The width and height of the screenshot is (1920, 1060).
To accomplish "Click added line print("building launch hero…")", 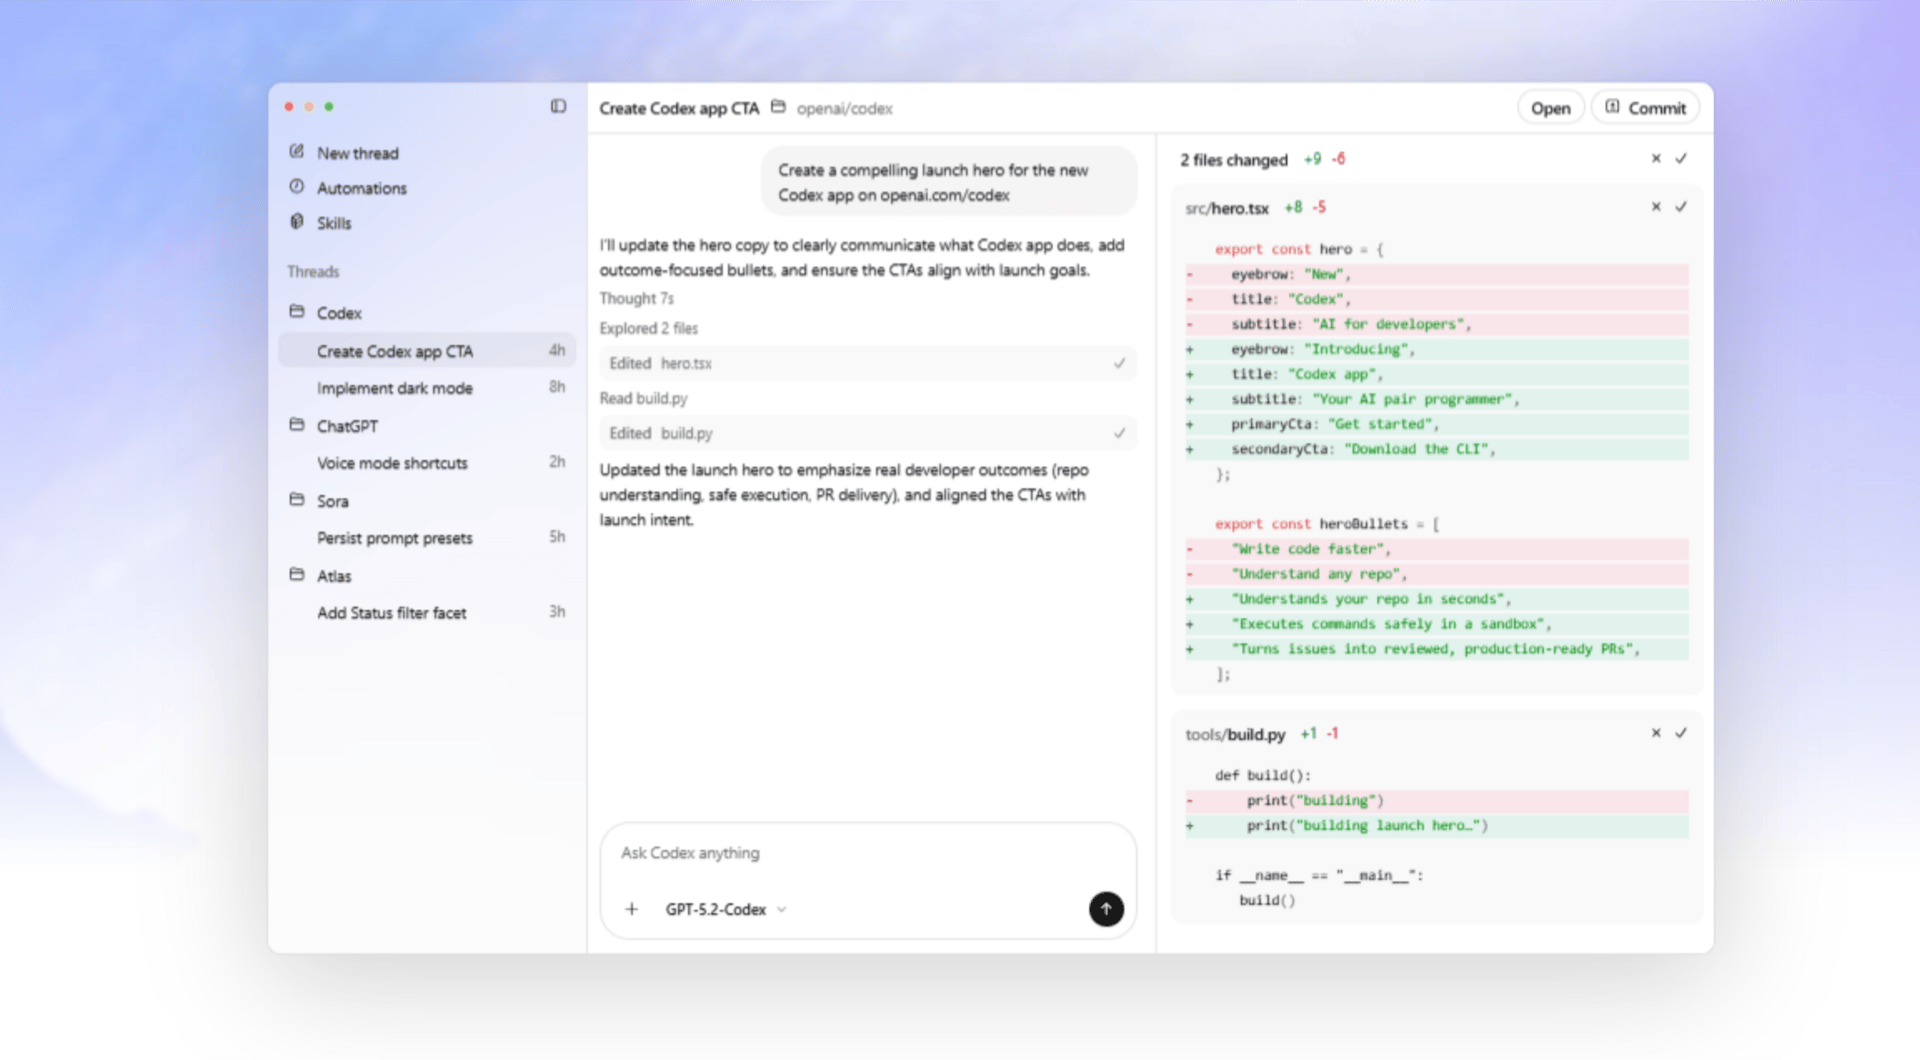I will click(x=1437, y=826).
